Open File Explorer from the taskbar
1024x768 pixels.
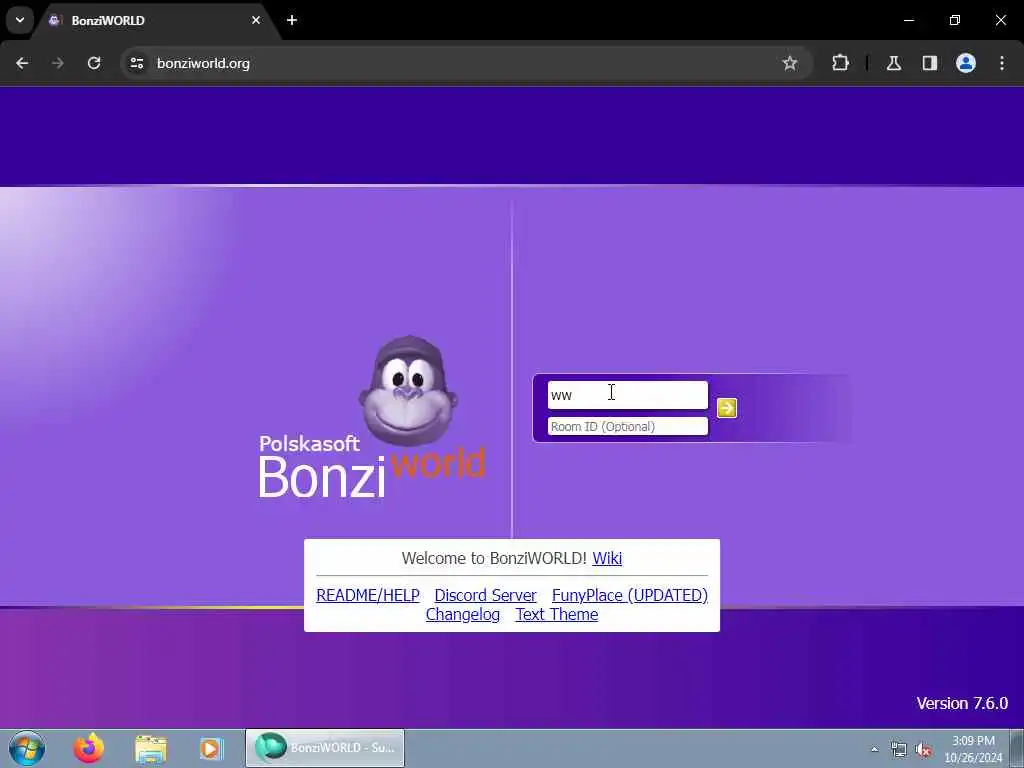pyautogui.click(x=151, y=748)
